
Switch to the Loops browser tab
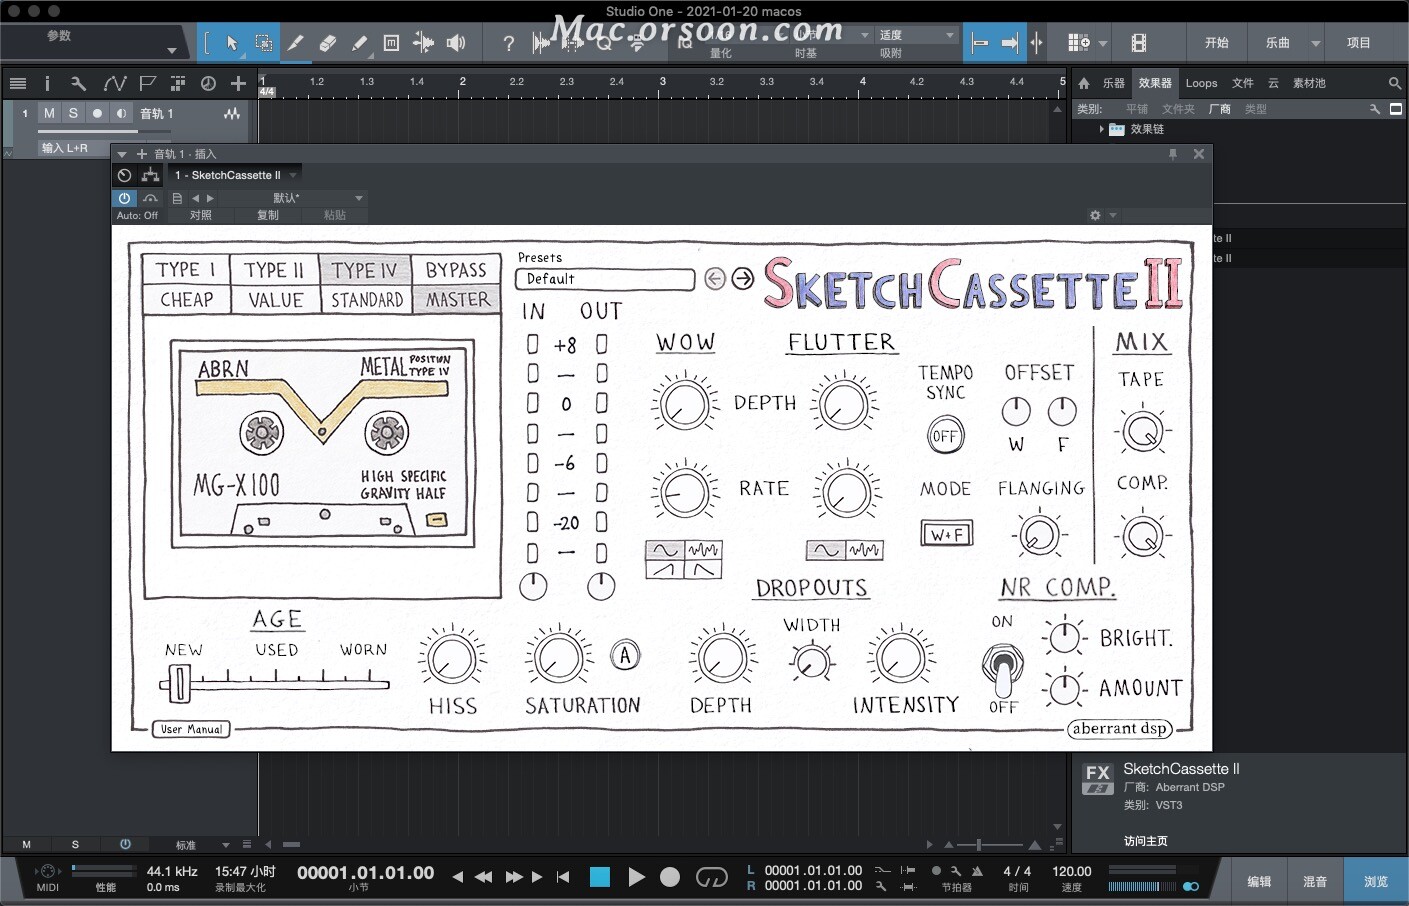tap(1201, 83)
